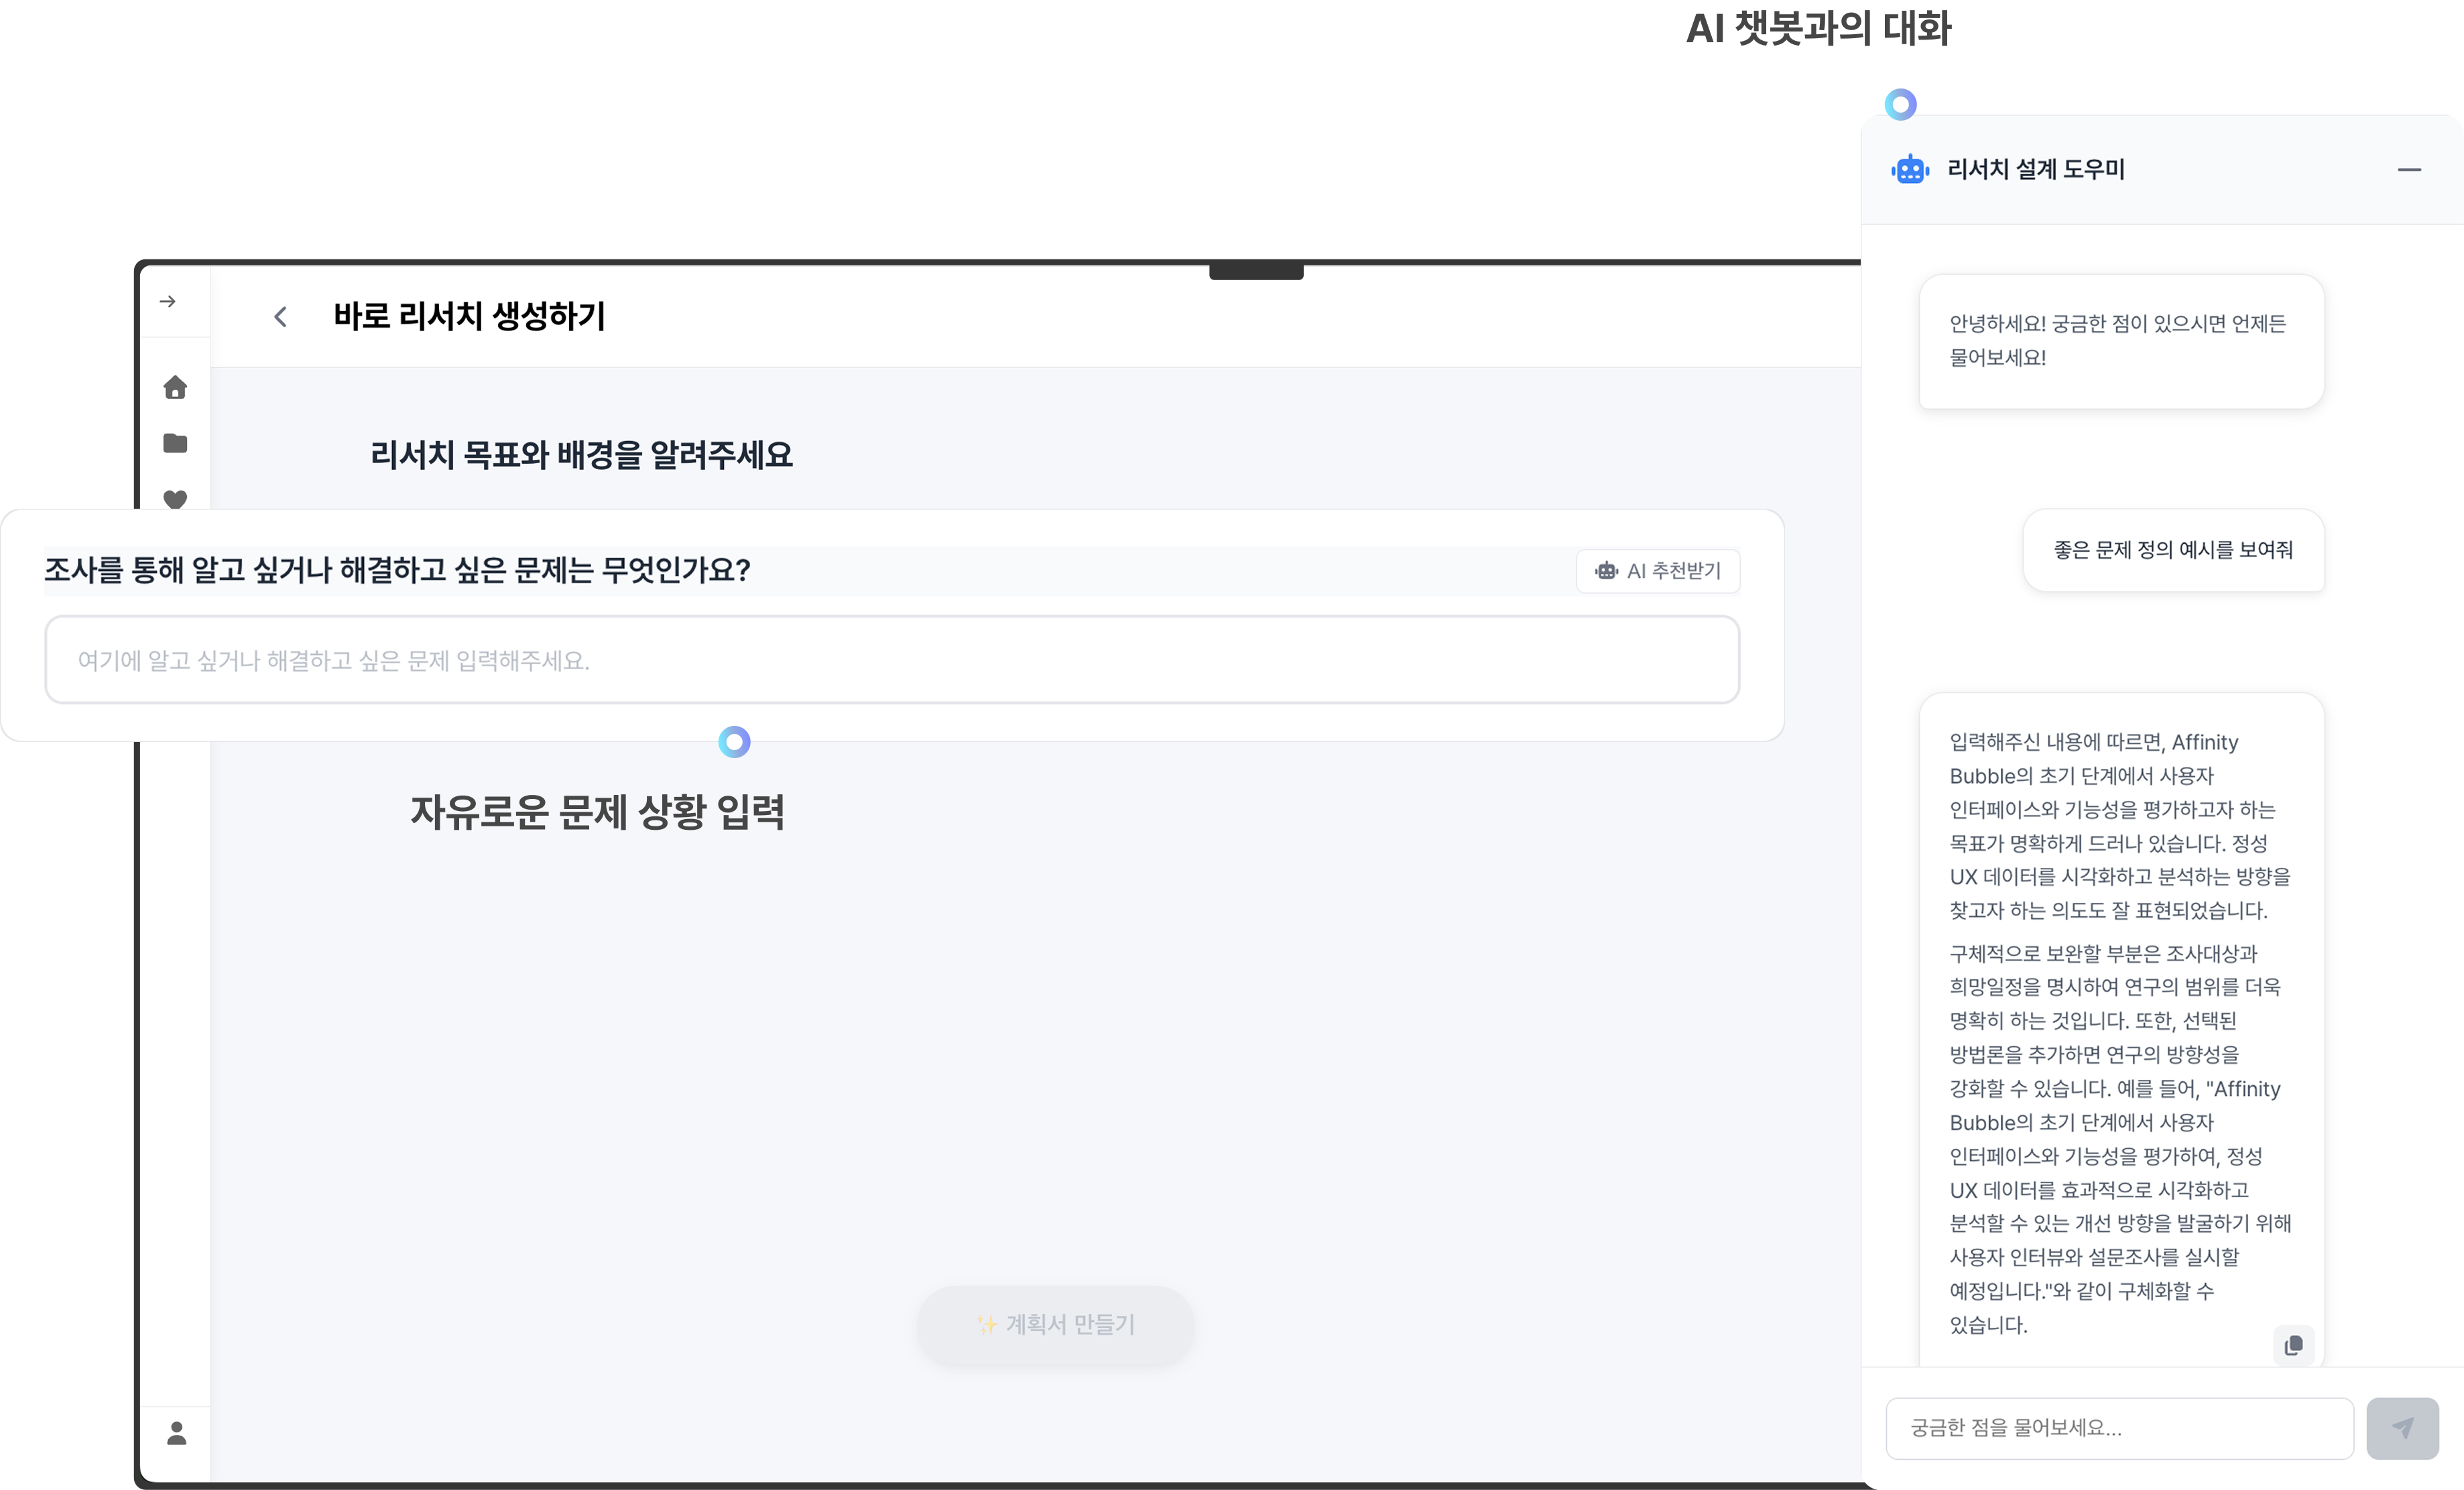This screenshot has height=1490, width=2464.
Task: Select the 좋은 문제 정의 예시를 보여줘 message bubble
Action: [2172, 550]
